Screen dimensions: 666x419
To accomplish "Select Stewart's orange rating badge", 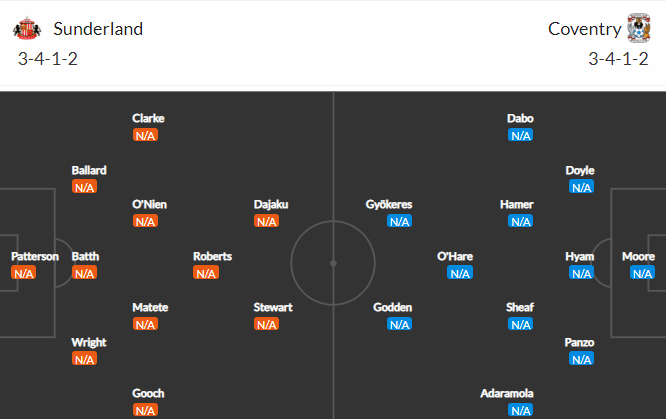I will point(267,325).
